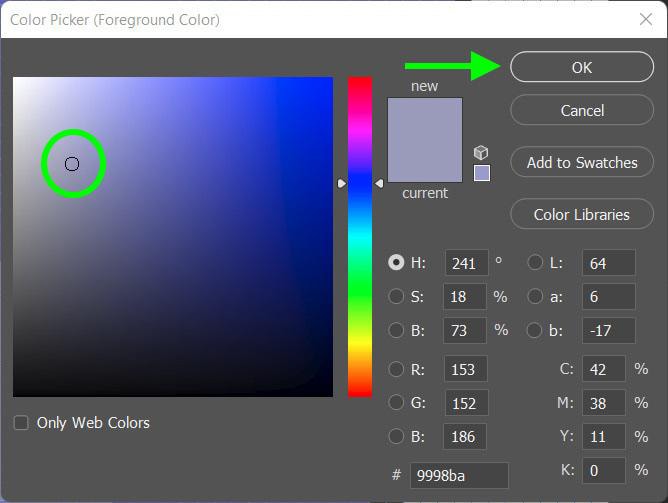Select the Lab b radio button
Screen dimensions: 668x503
pos(535,330)
